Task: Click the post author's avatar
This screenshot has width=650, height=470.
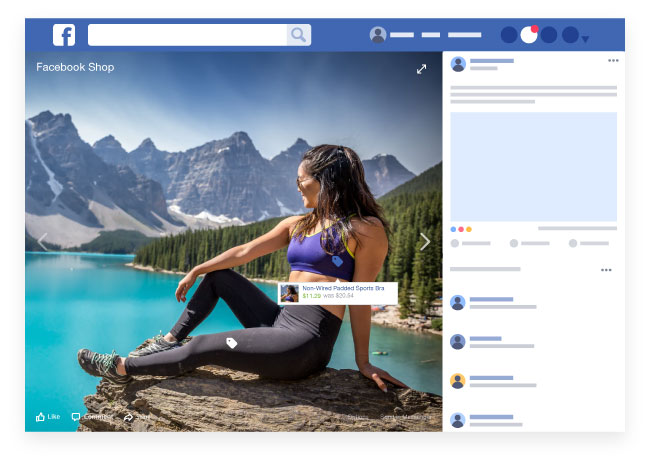Action: [x=458, y=64]
